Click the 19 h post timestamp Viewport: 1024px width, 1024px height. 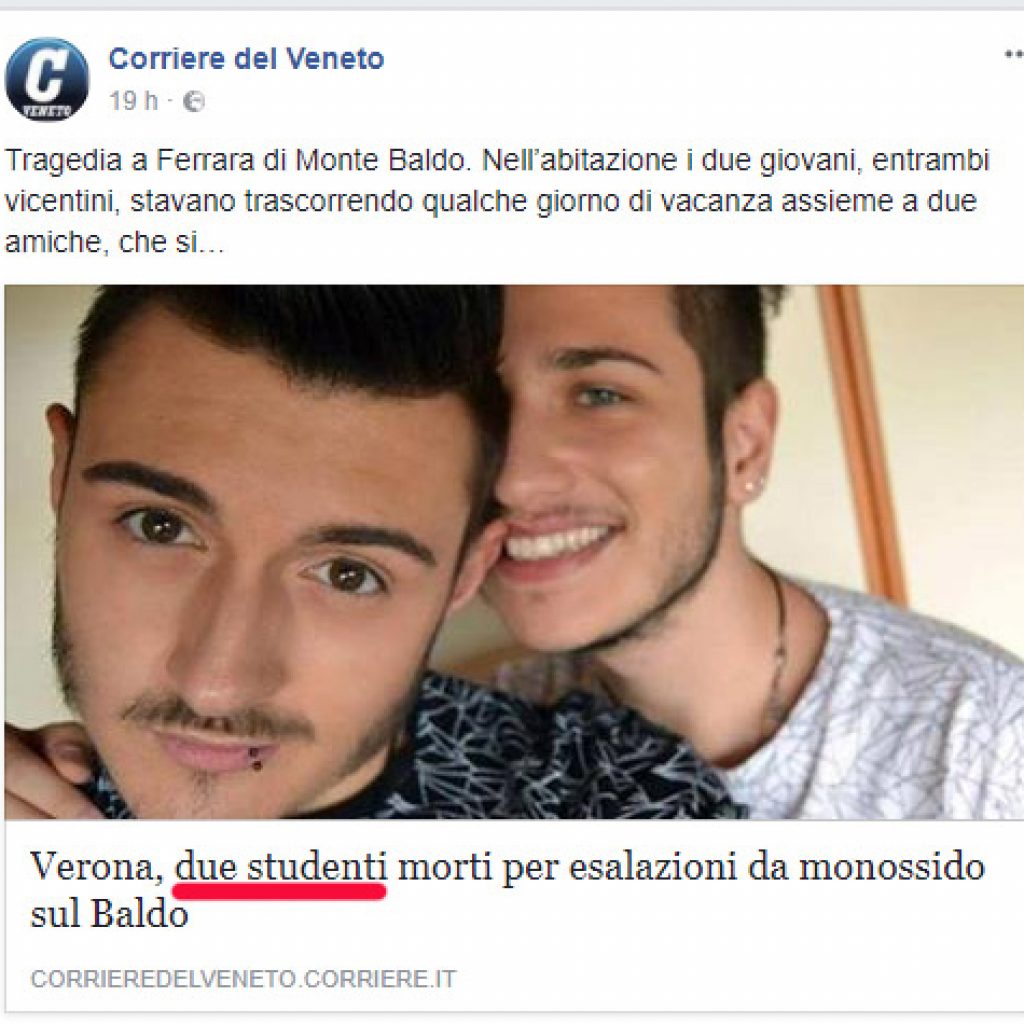click(133, 101)
